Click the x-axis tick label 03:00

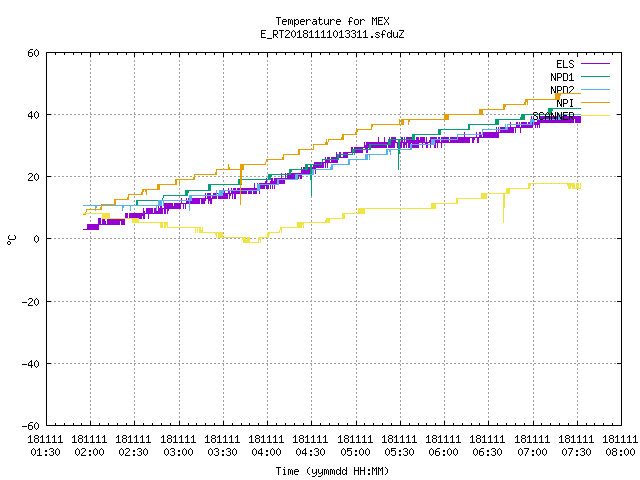178,453
